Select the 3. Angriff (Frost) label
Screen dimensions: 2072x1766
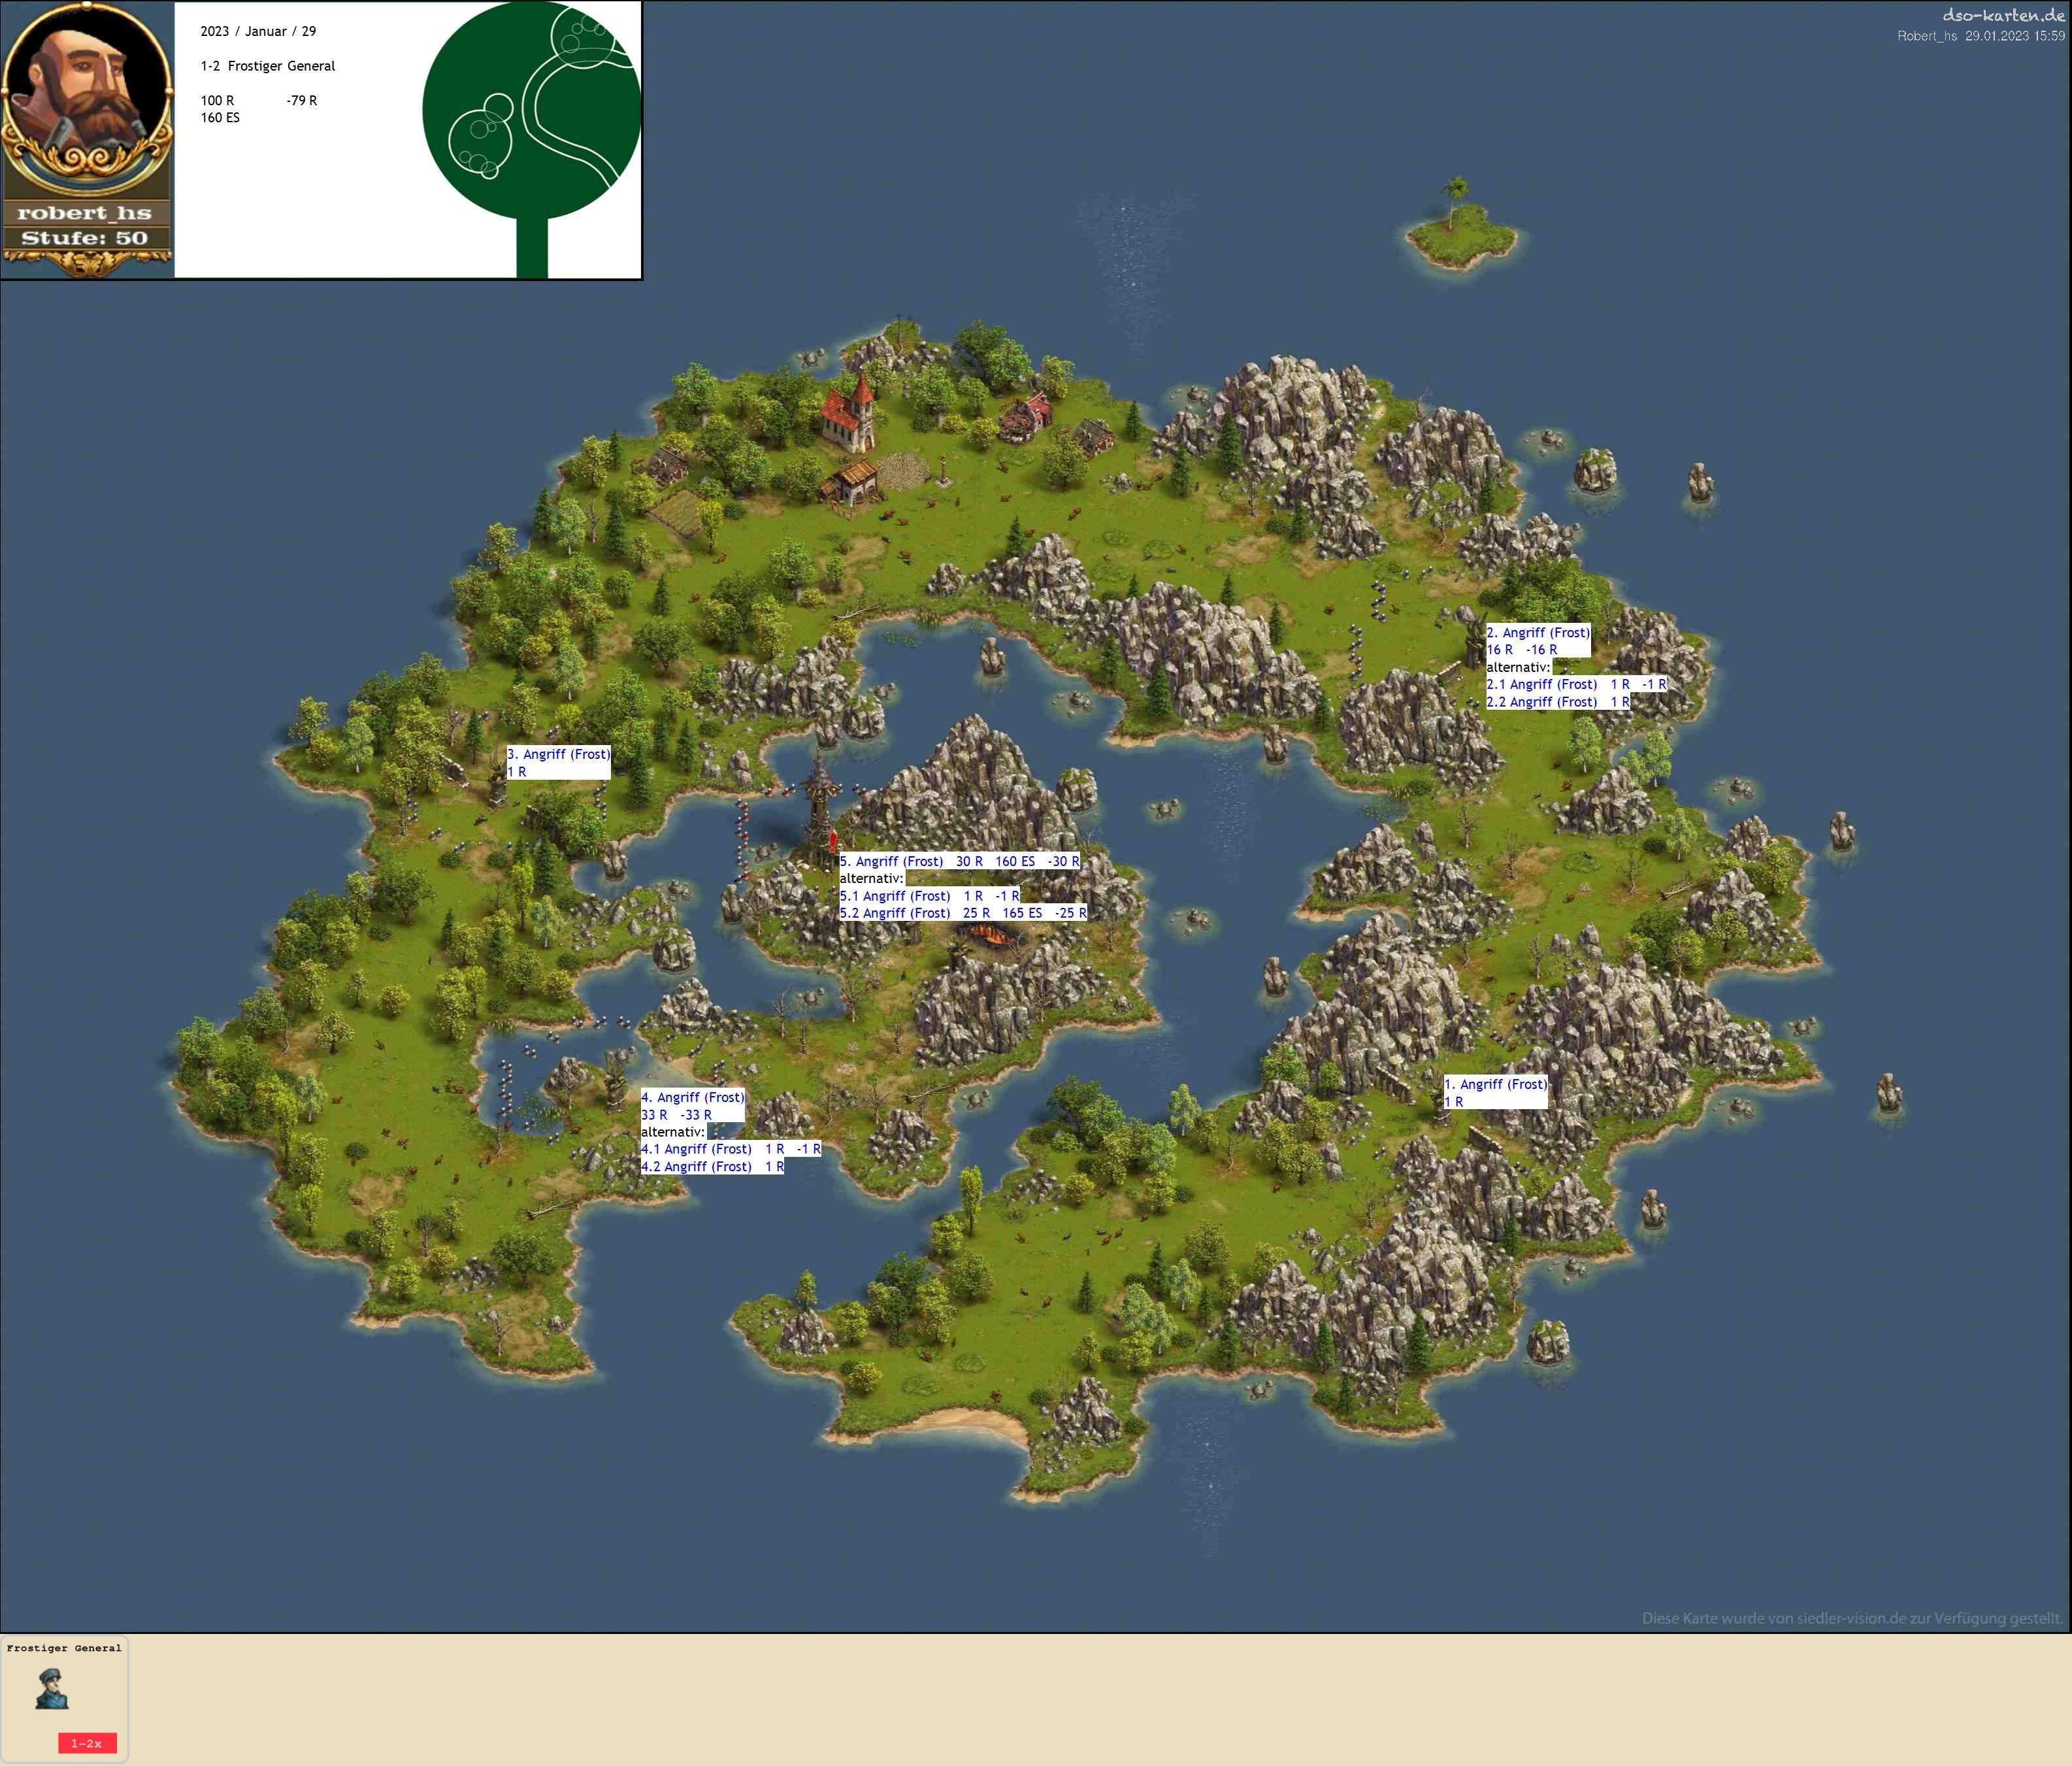(558, 754)
